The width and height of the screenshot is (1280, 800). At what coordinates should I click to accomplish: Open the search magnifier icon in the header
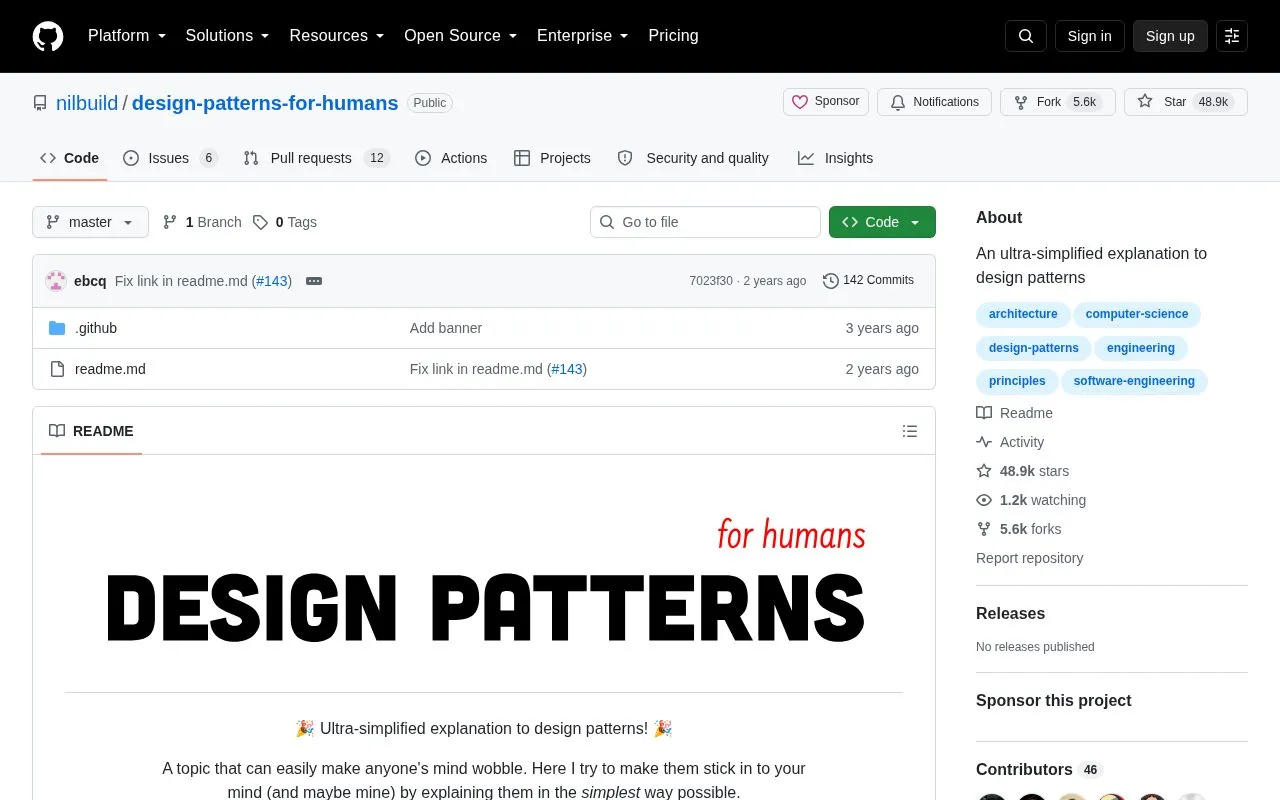click(1026, 36)
